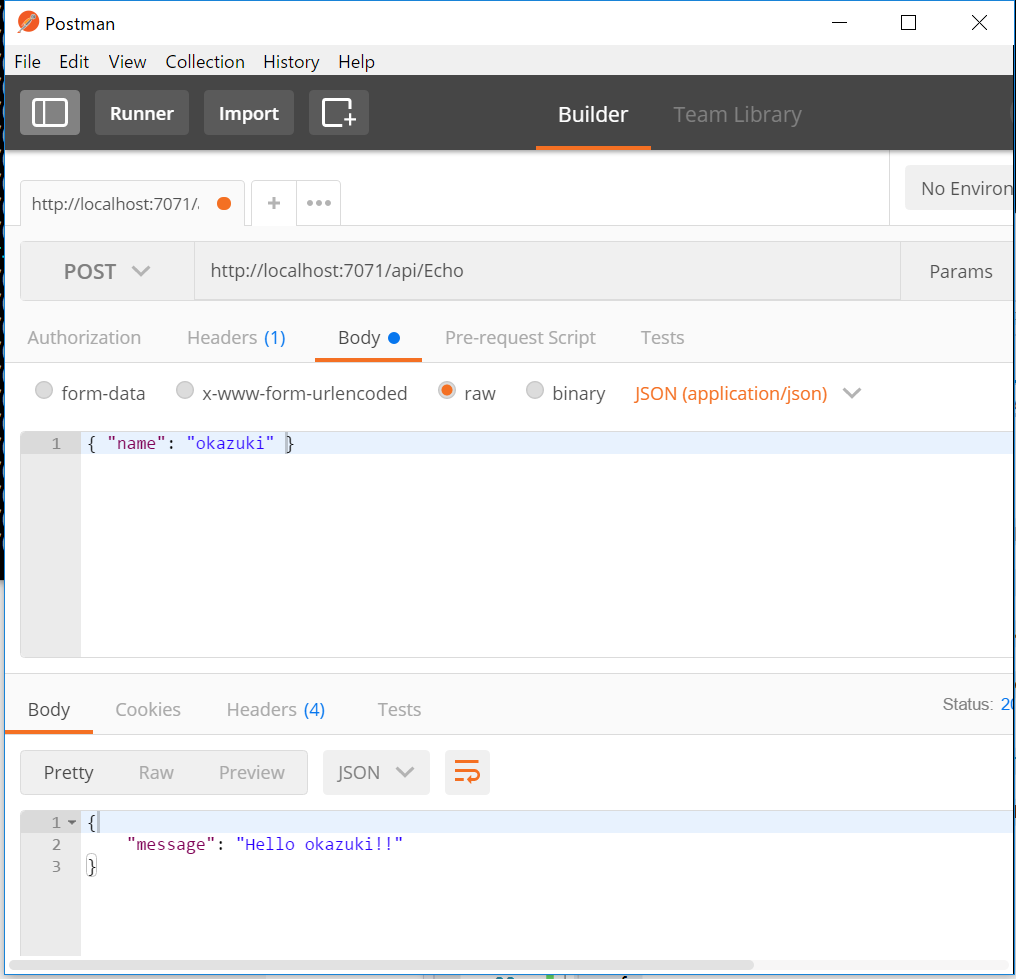Click the Postman logo in title bar
This screenshot has width=1016, height=979.
(x=28, y=23)
